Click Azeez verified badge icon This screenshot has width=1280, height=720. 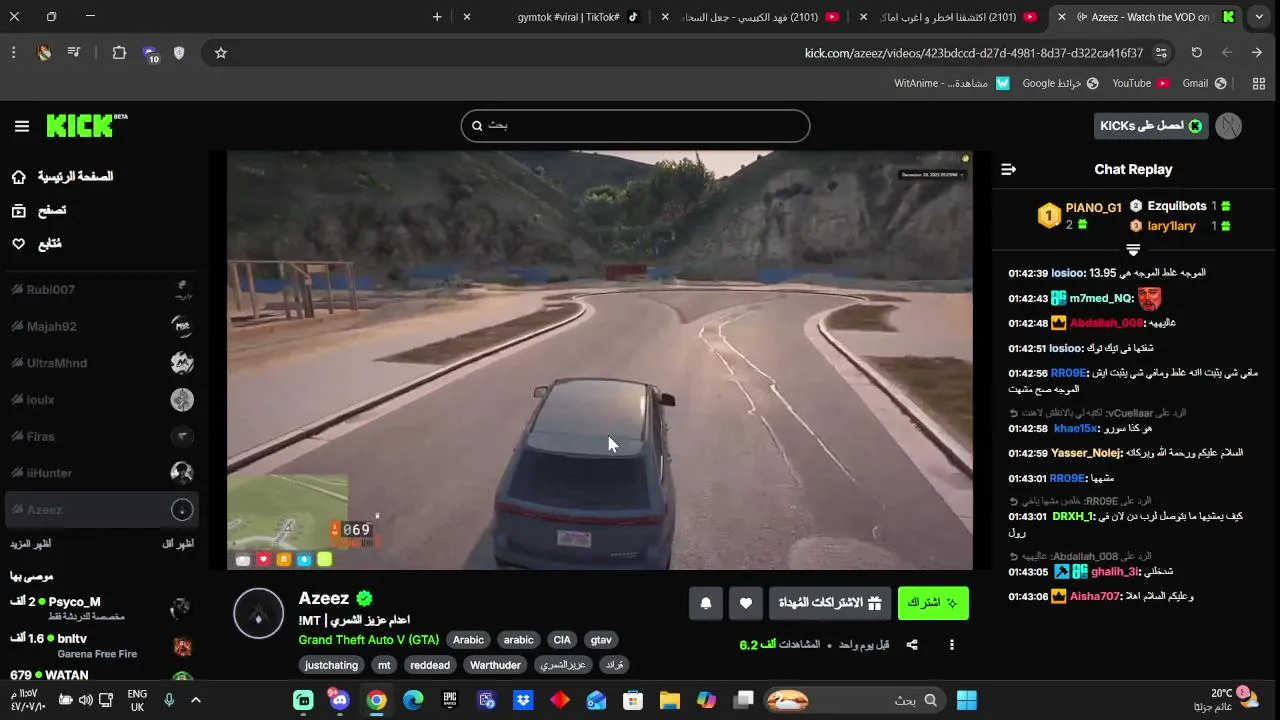point(364,598)
